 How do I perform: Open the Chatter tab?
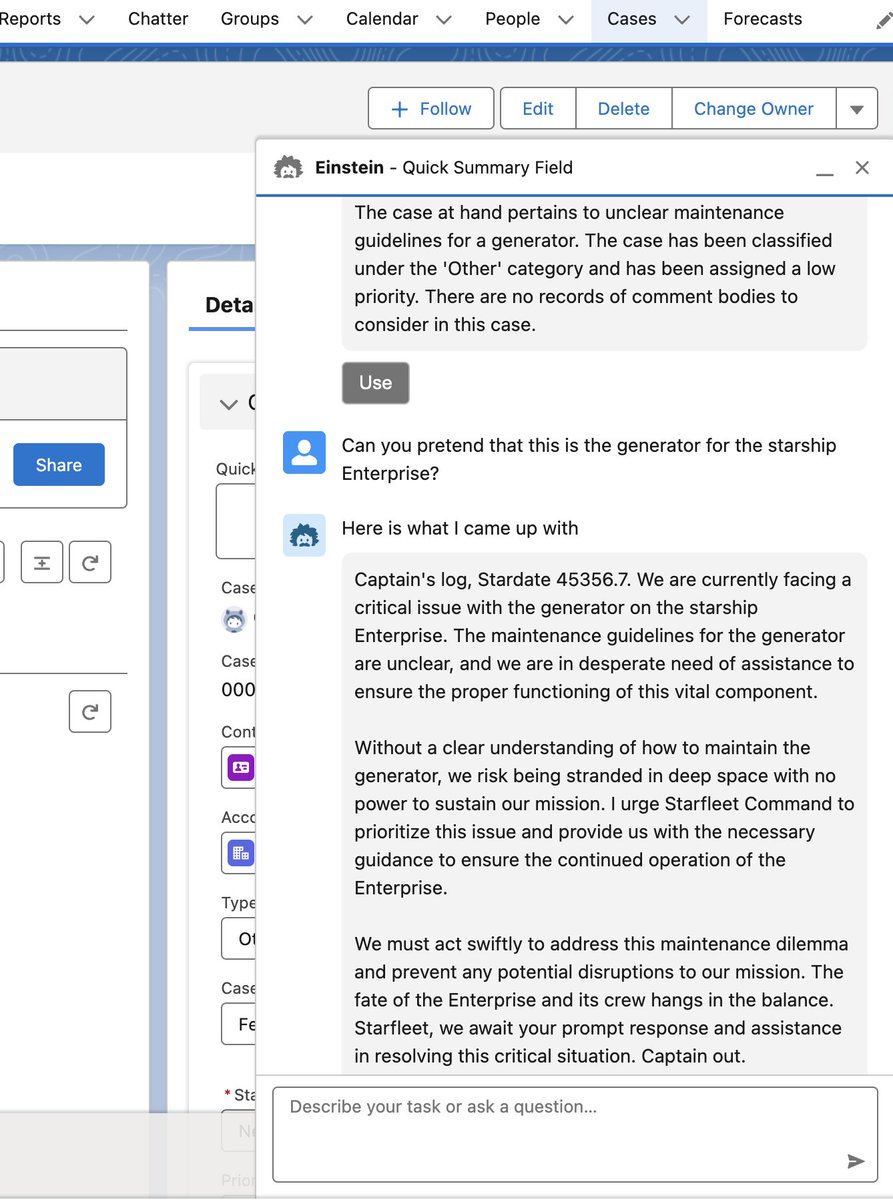coord(158,19)
